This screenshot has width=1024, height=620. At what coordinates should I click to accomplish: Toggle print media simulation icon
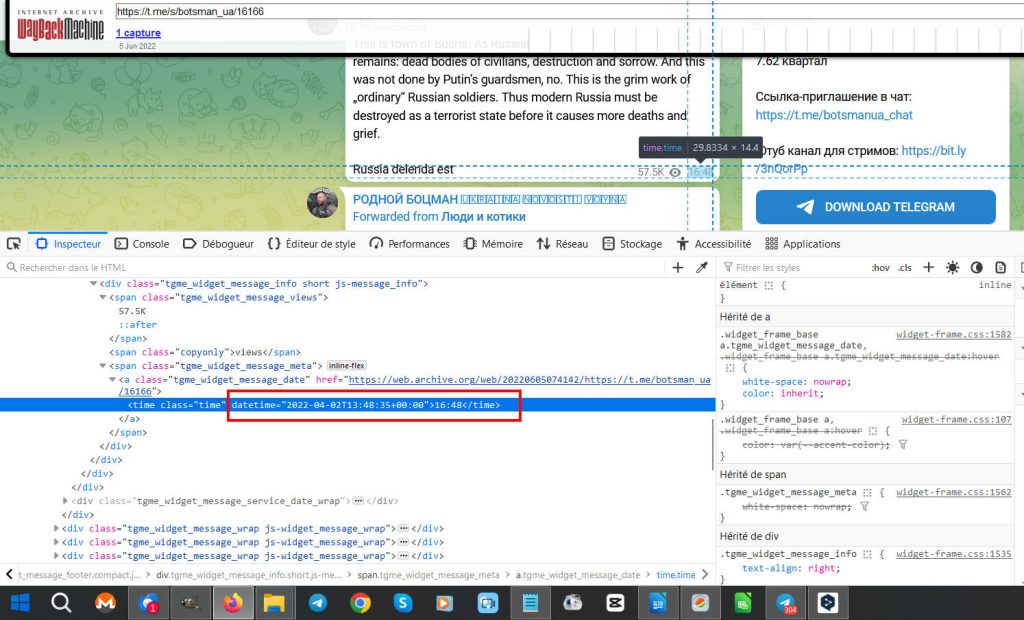1000,267
